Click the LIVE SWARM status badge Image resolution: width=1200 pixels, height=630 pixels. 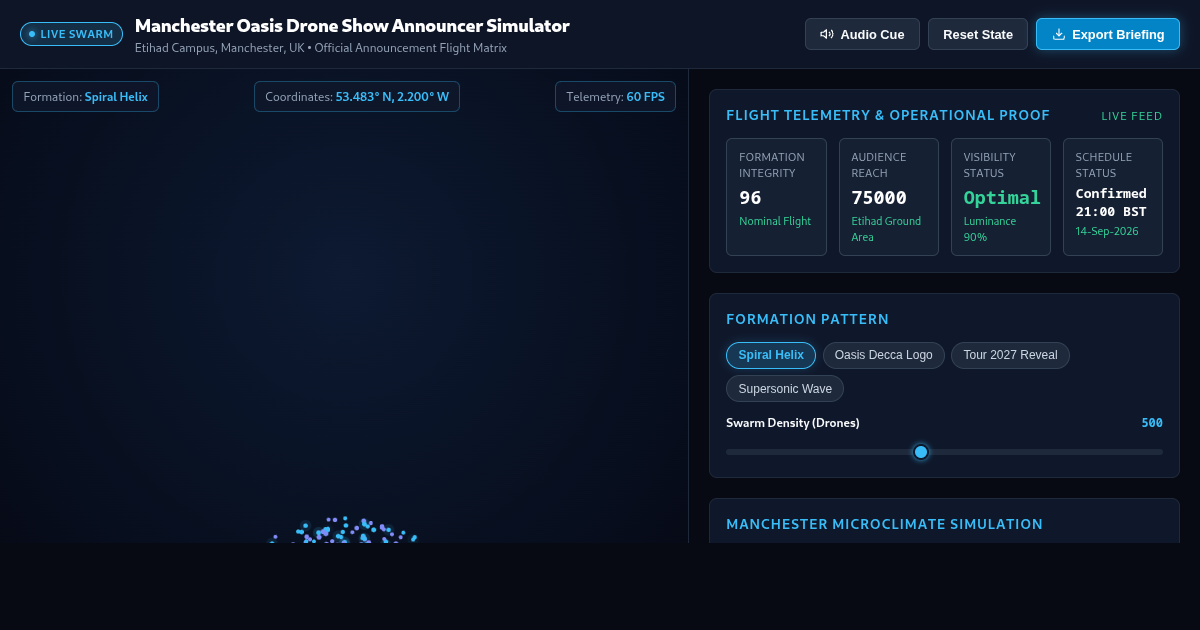click(x=71, y=34)
